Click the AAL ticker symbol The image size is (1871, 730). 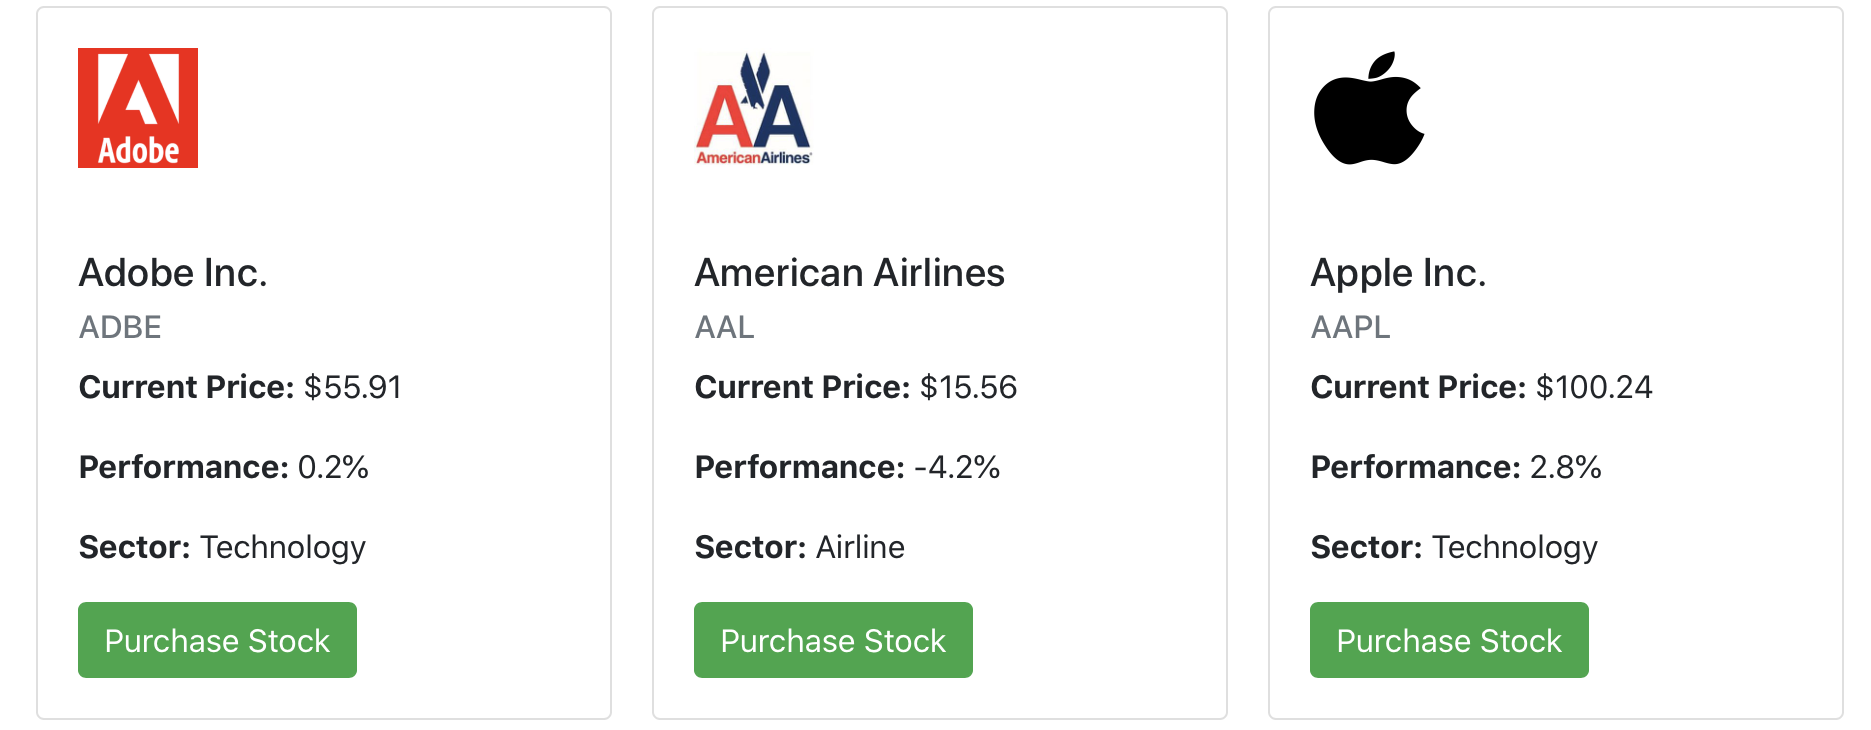point(724,327)
